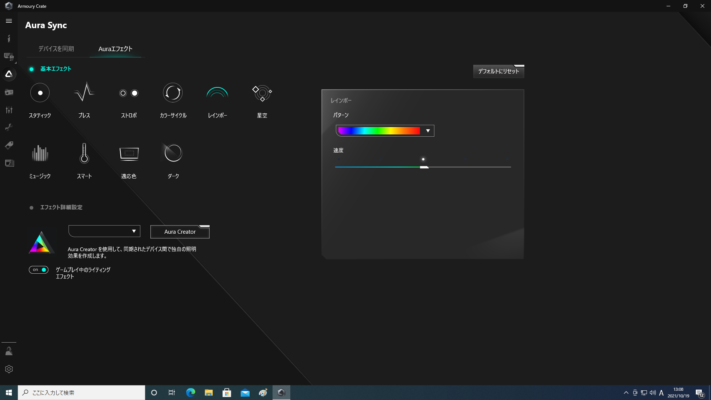Image resolution: width=711 pixels, height=400 pixels.
Task: Launch Microsoft Edge from taskbar
Action: pos(190,392)
